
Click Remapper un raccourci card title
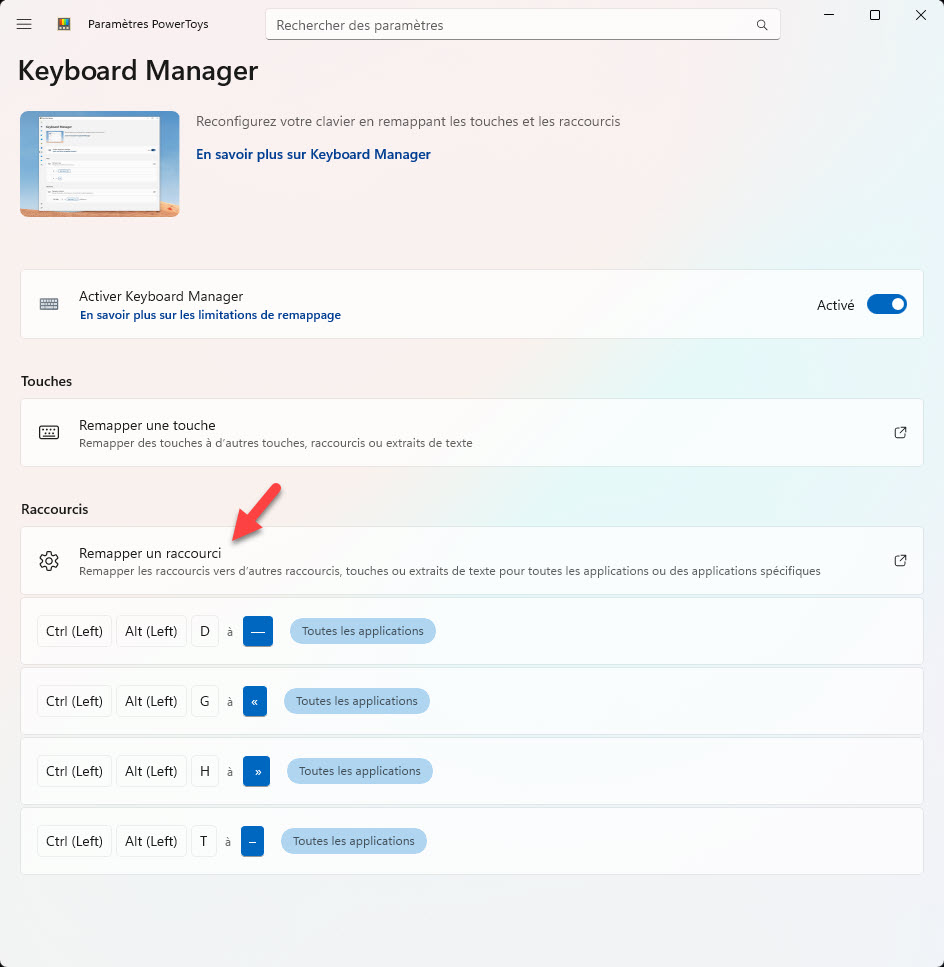coord(150,553)
